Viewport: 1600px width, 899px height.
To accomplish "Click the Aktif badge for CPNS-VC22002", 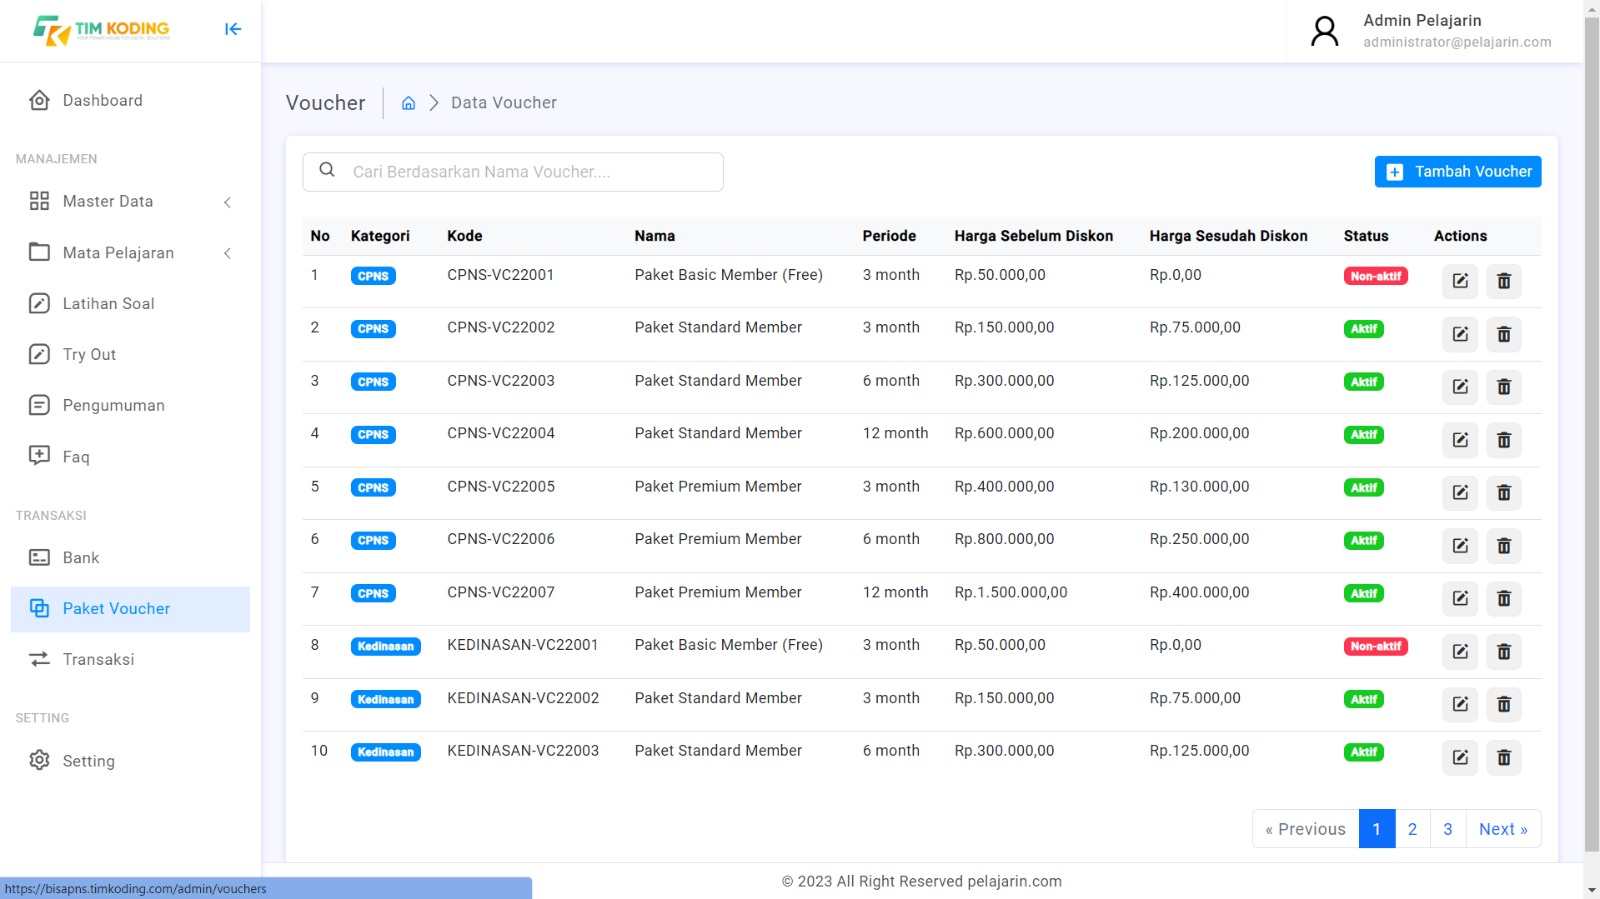I will point(1364,329).
